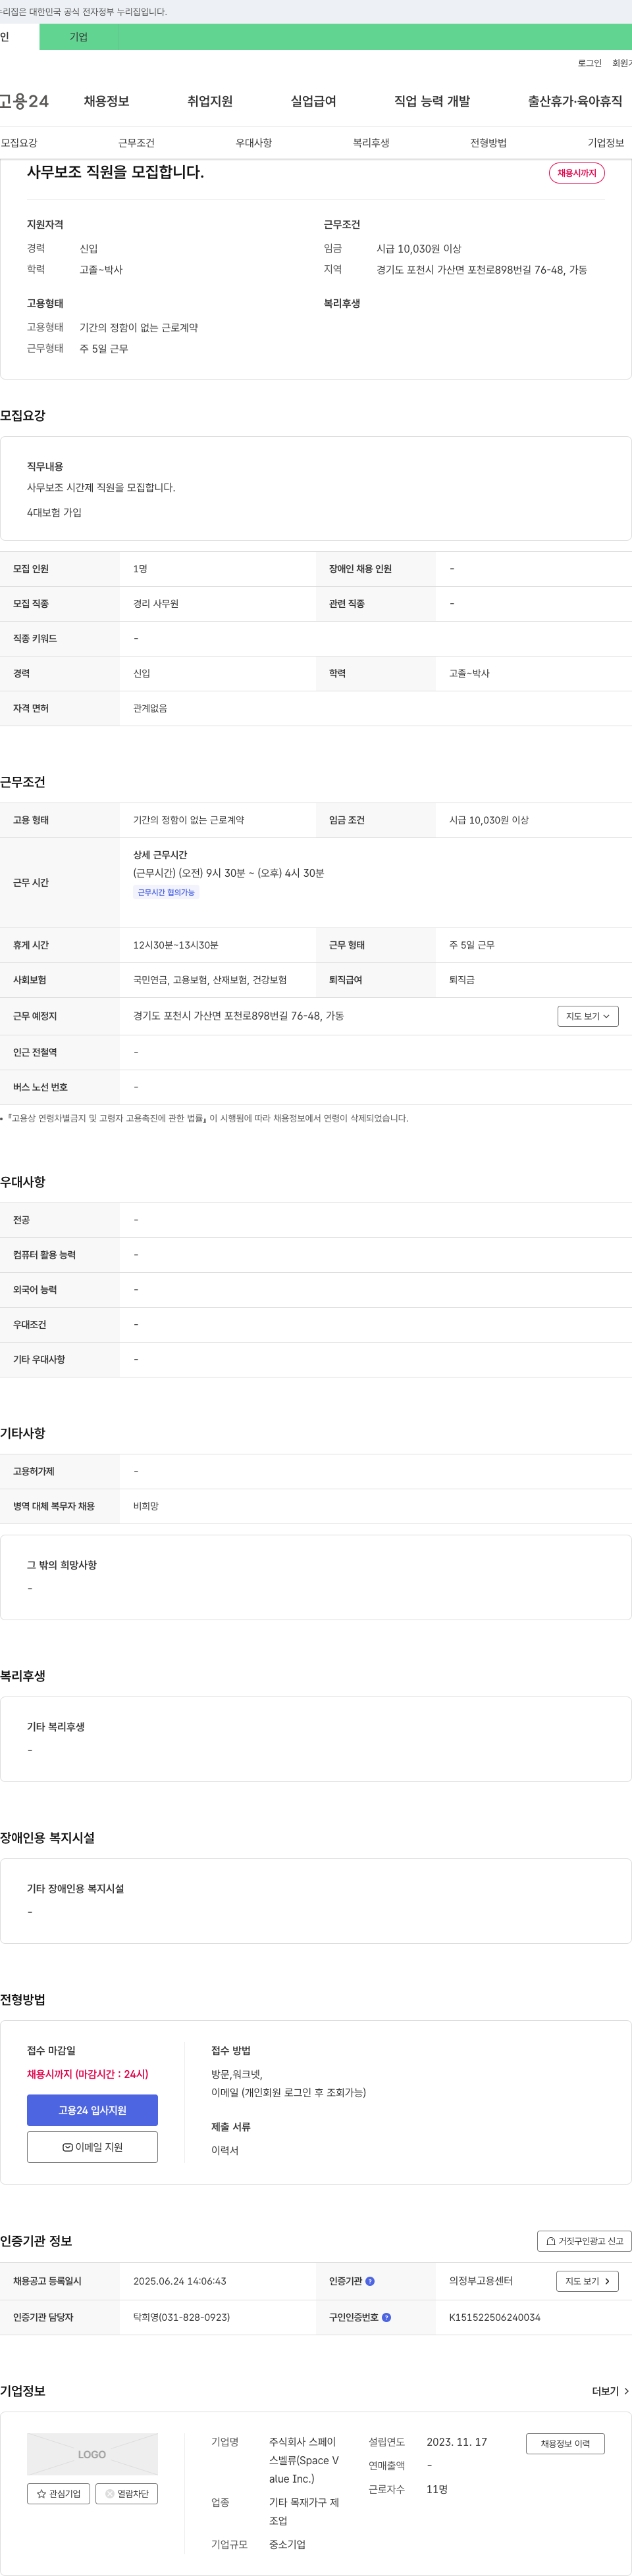Open the 취업지원 menu
Image resolution: width=632 pixels, height=2576 pixels.
210,101
